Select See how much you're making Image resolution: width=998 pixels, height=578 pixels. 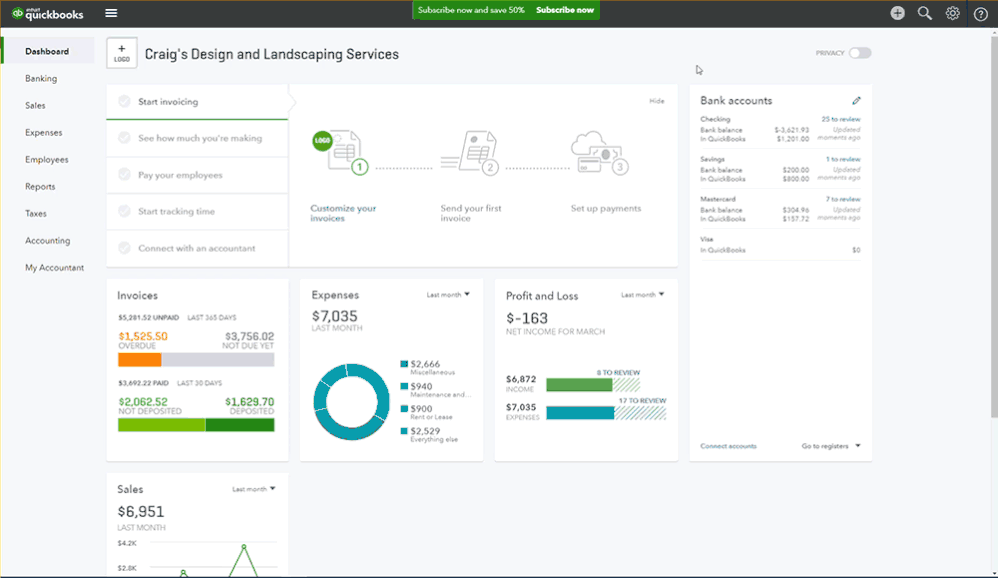click(x=197, y=138)
